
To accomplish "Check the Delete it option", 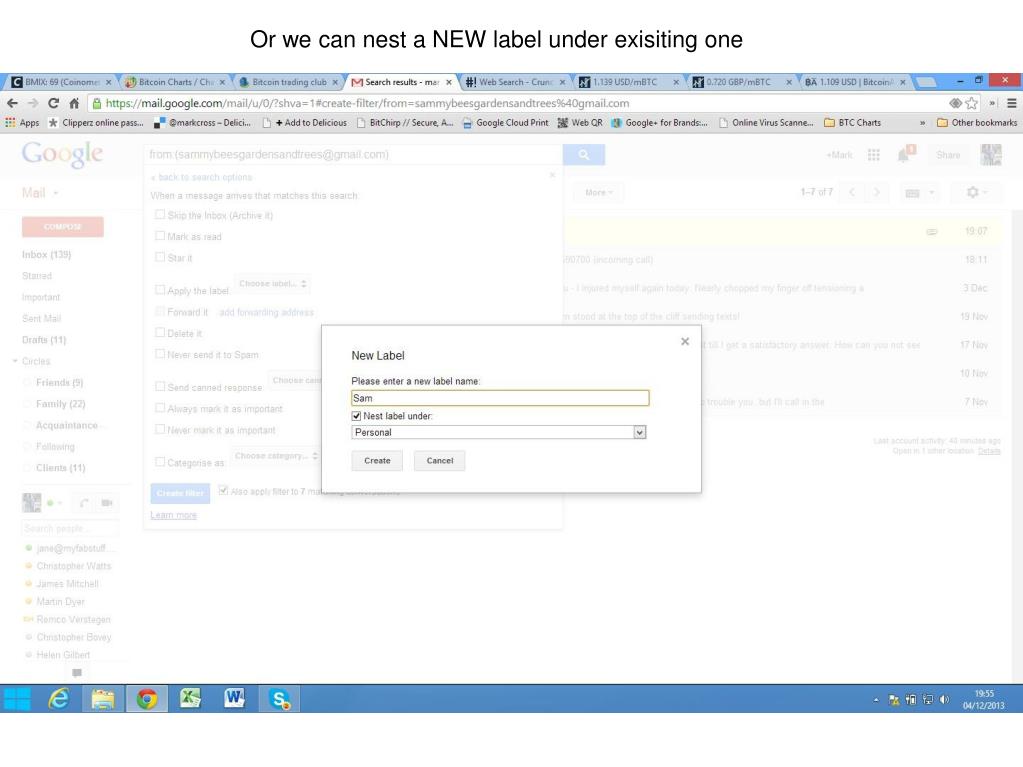I will [x=160, y=333].
